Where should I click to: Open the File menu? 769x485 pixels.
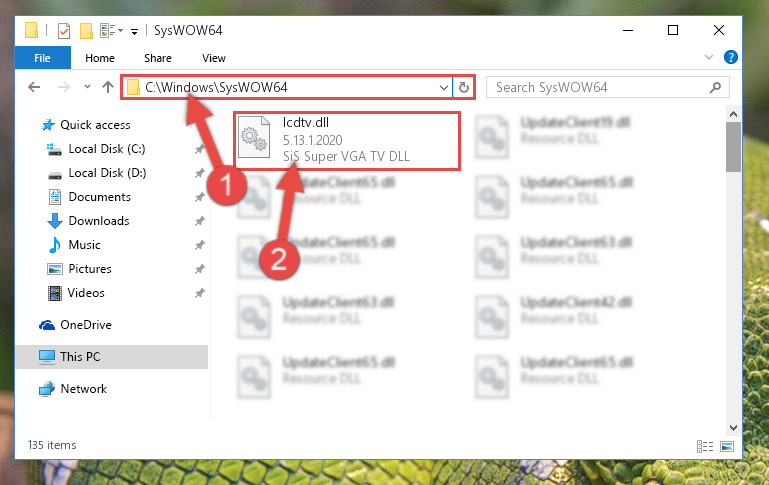pos(43,58)
